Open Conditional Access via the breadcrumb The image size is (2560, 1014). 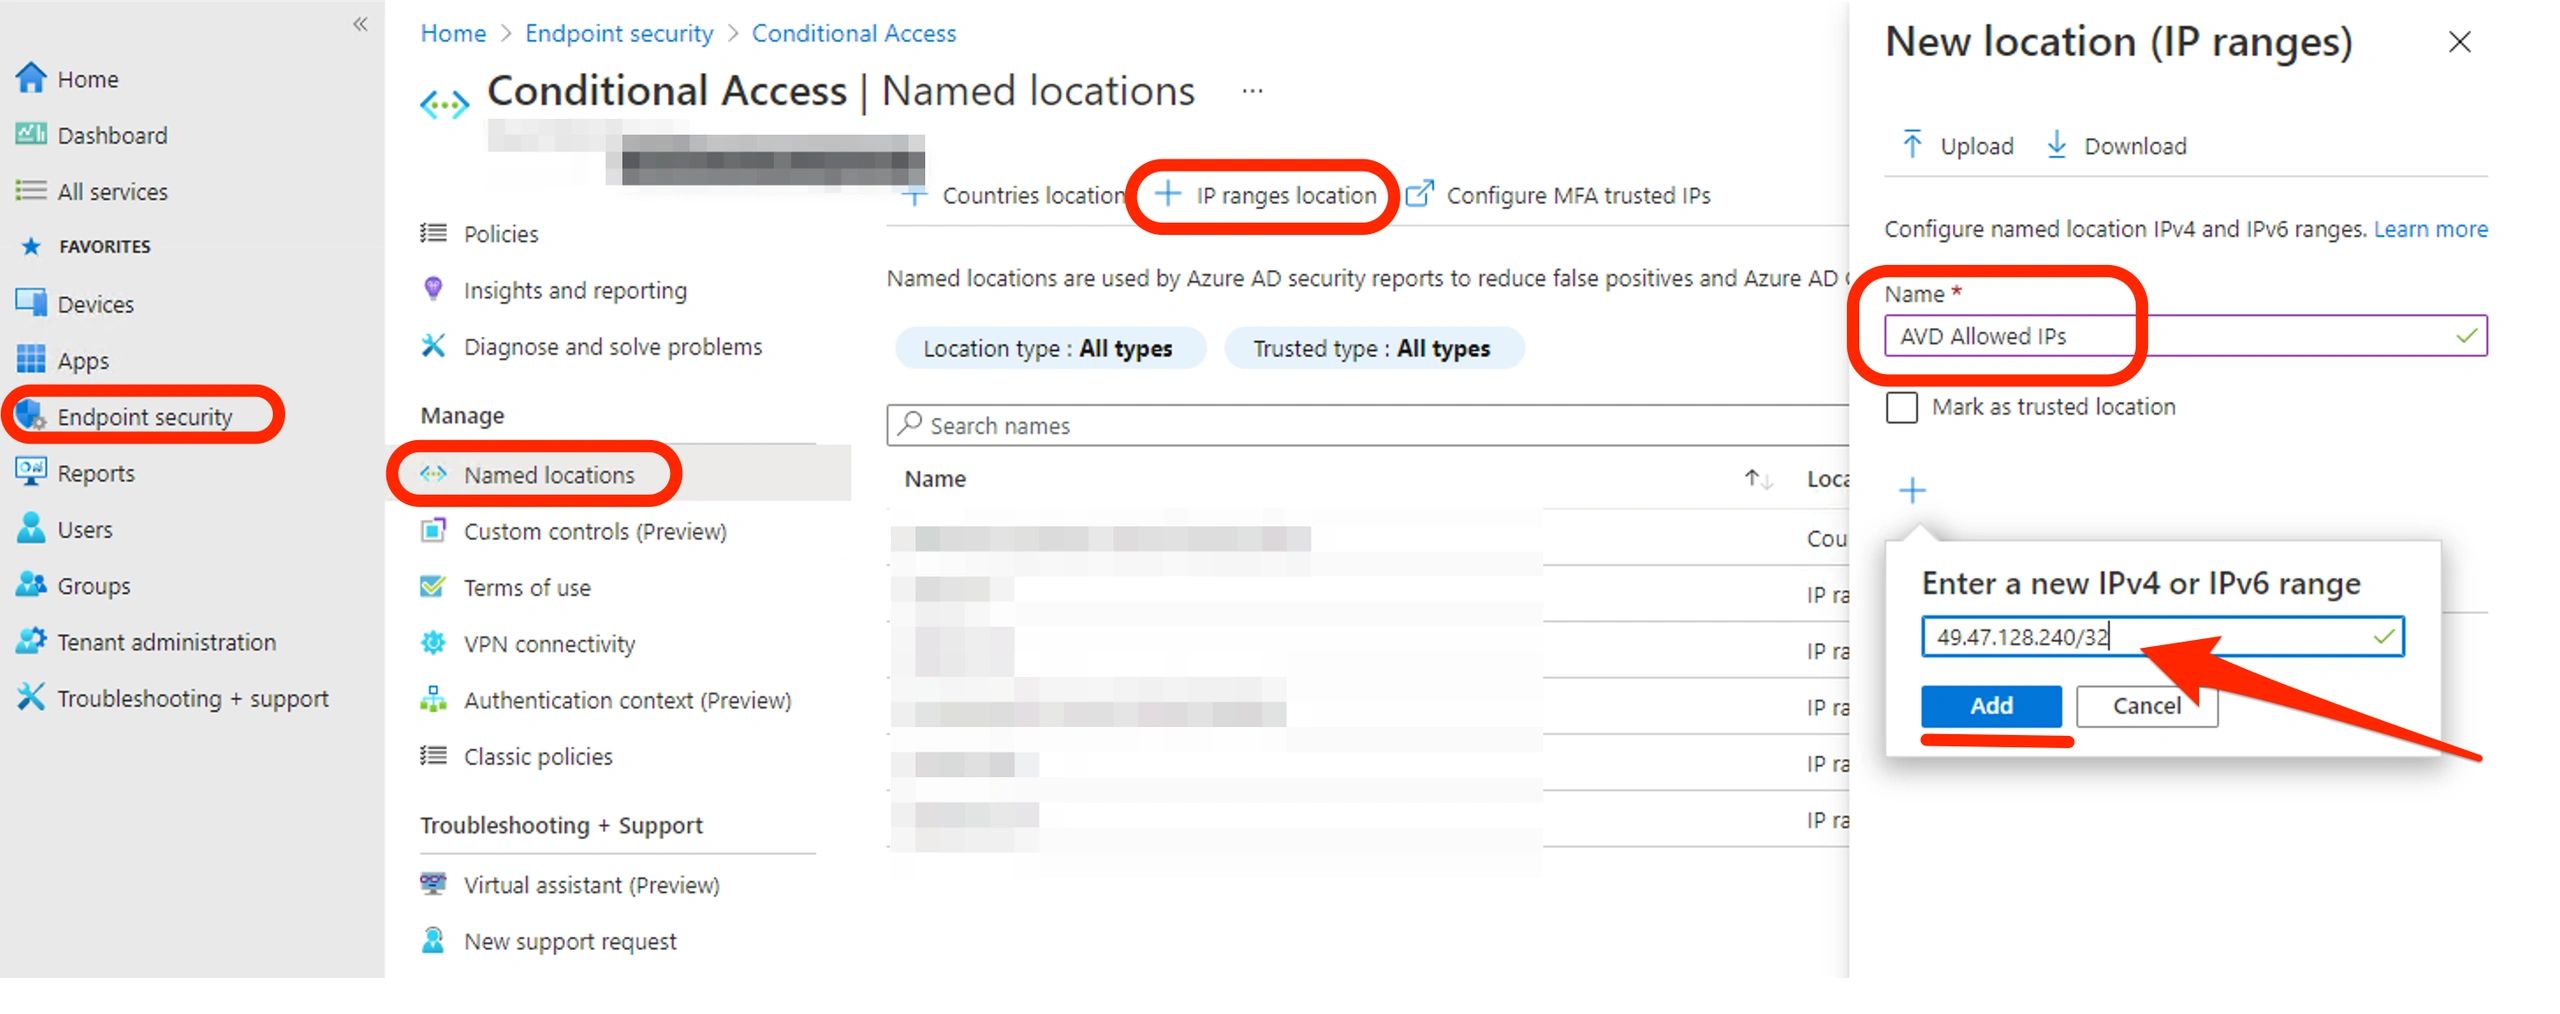(x=853, y=32)
